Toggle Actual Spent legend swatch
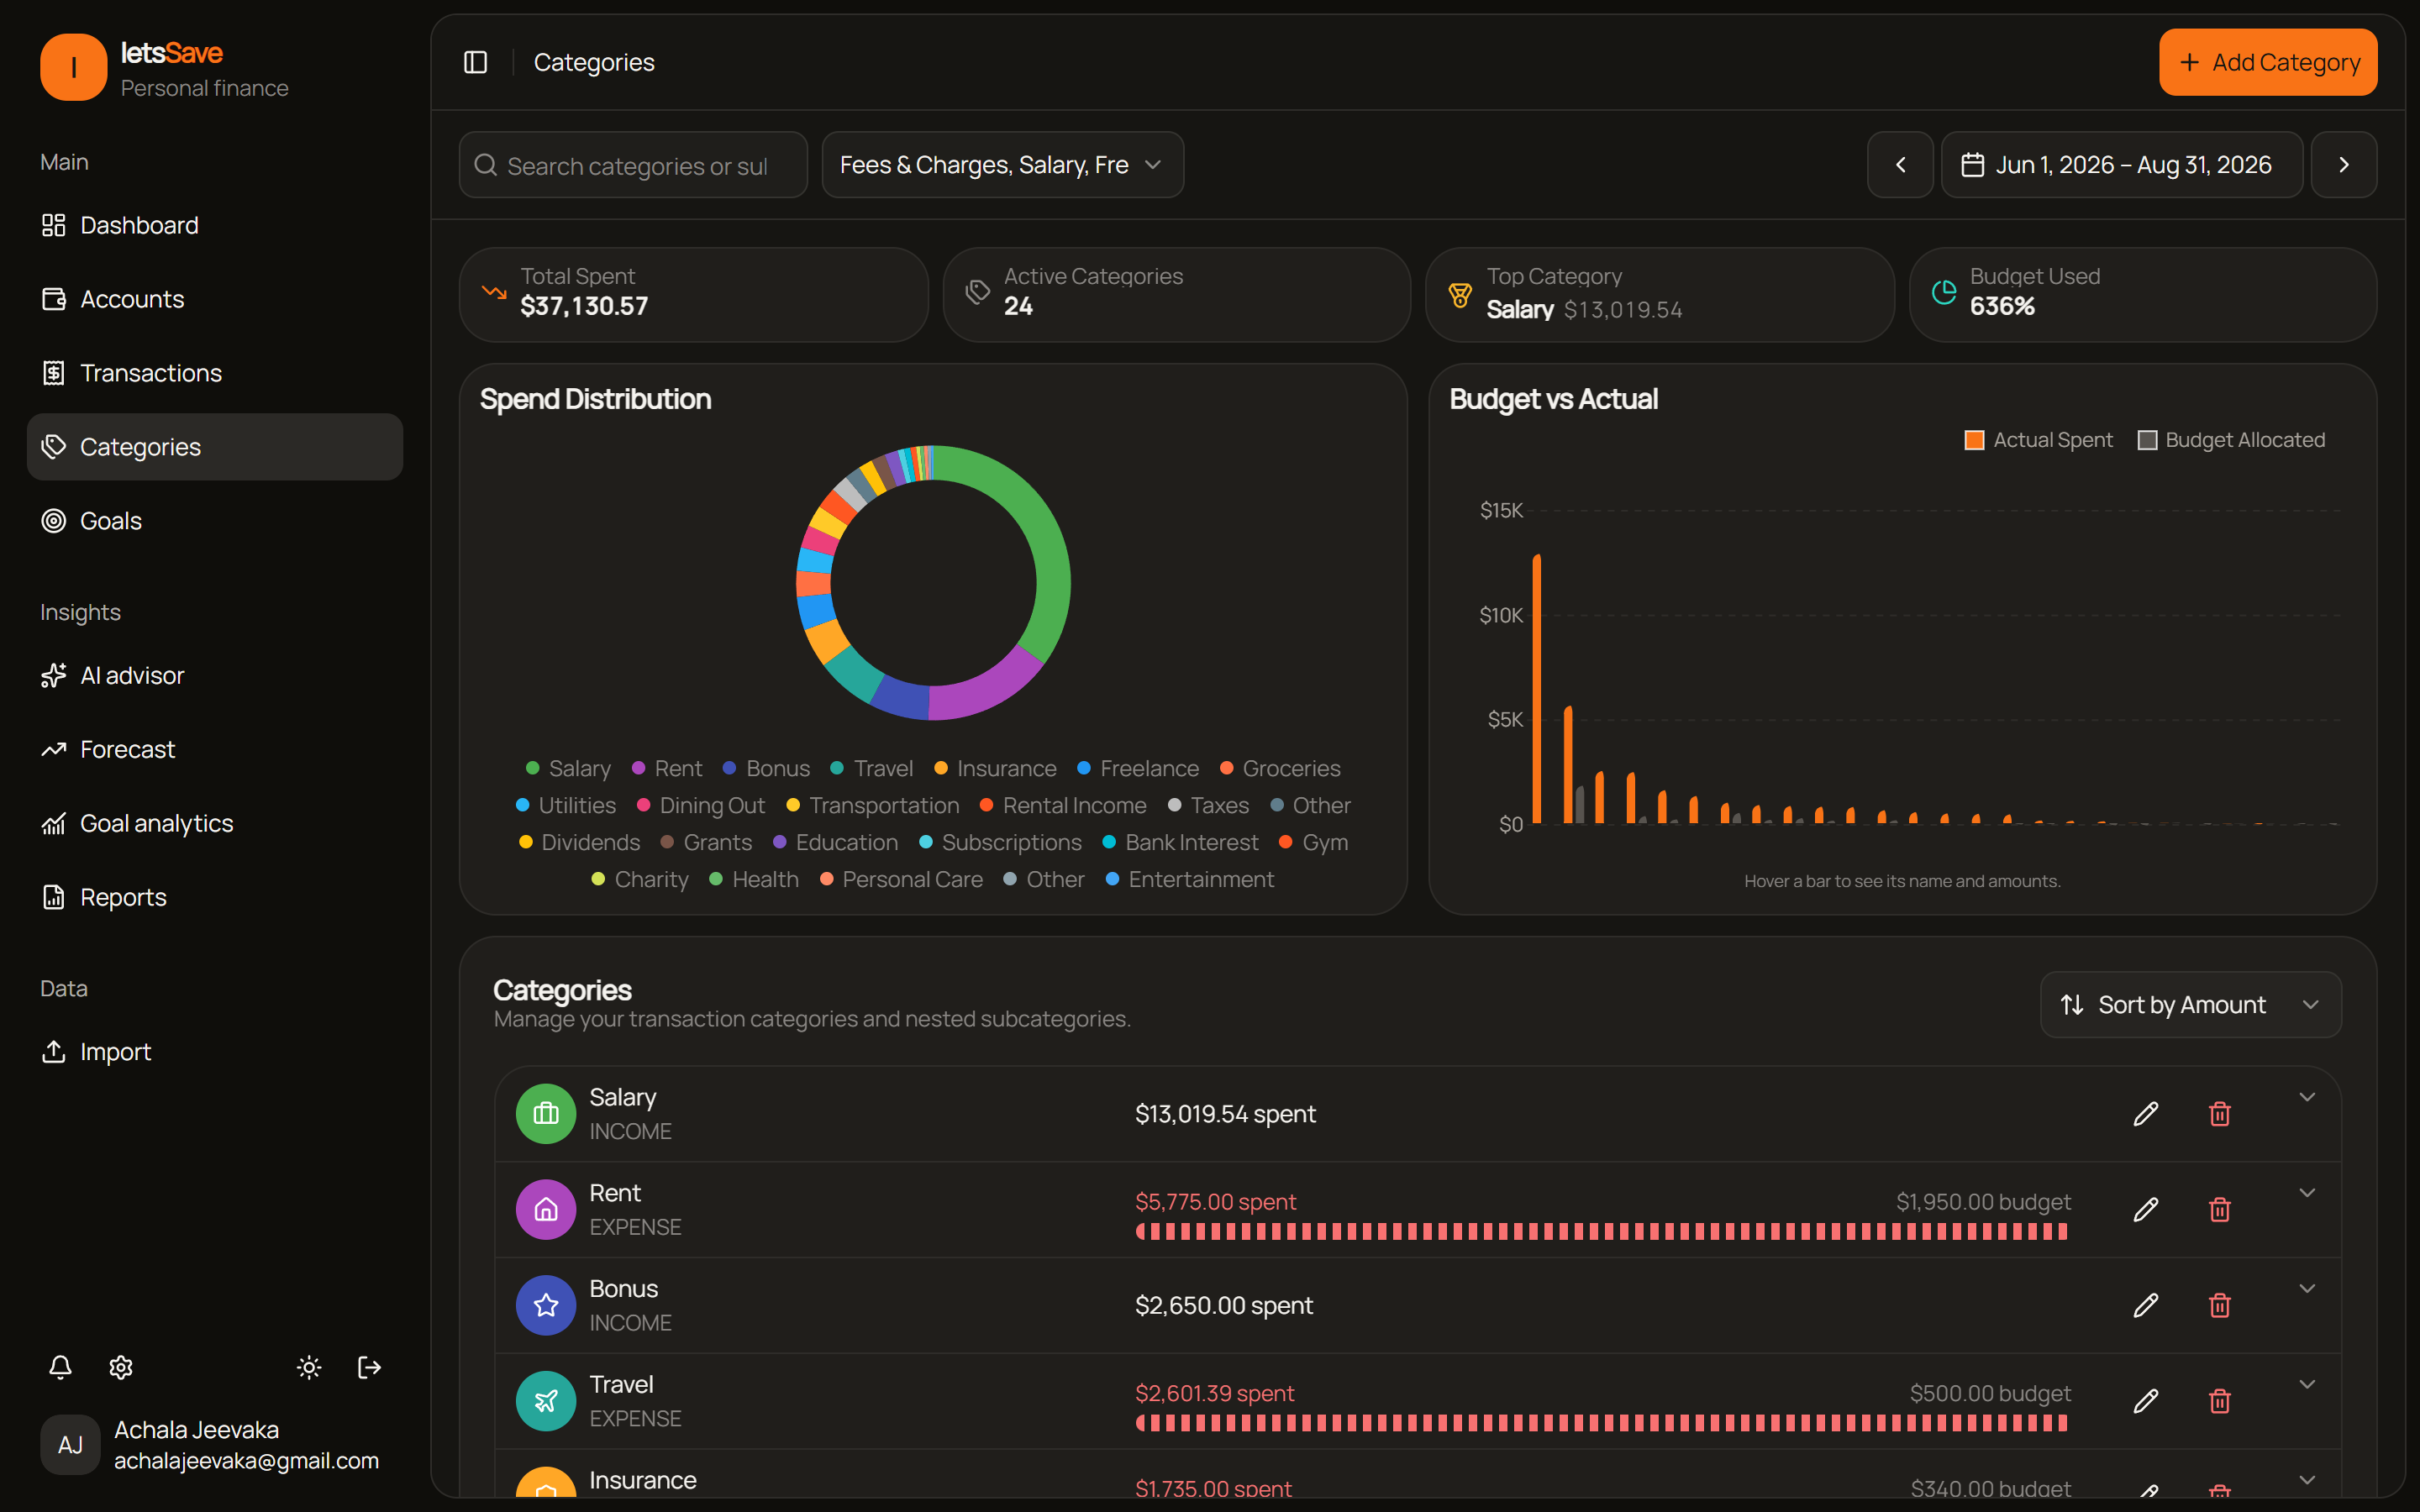The height and width of the screenshot is (1512, 2420). tap(1974, 440)
